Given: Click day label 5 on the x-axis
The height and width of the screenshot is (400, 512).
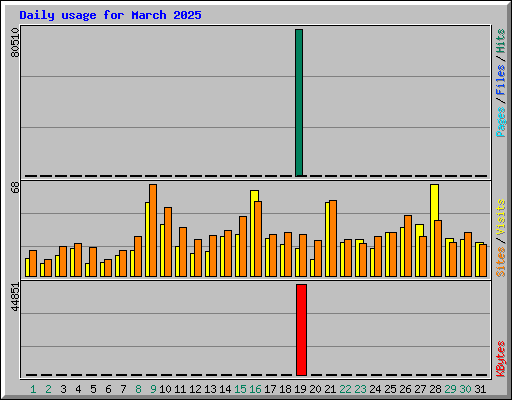Looking at the screenshot, I should click(x=93, y=389).
